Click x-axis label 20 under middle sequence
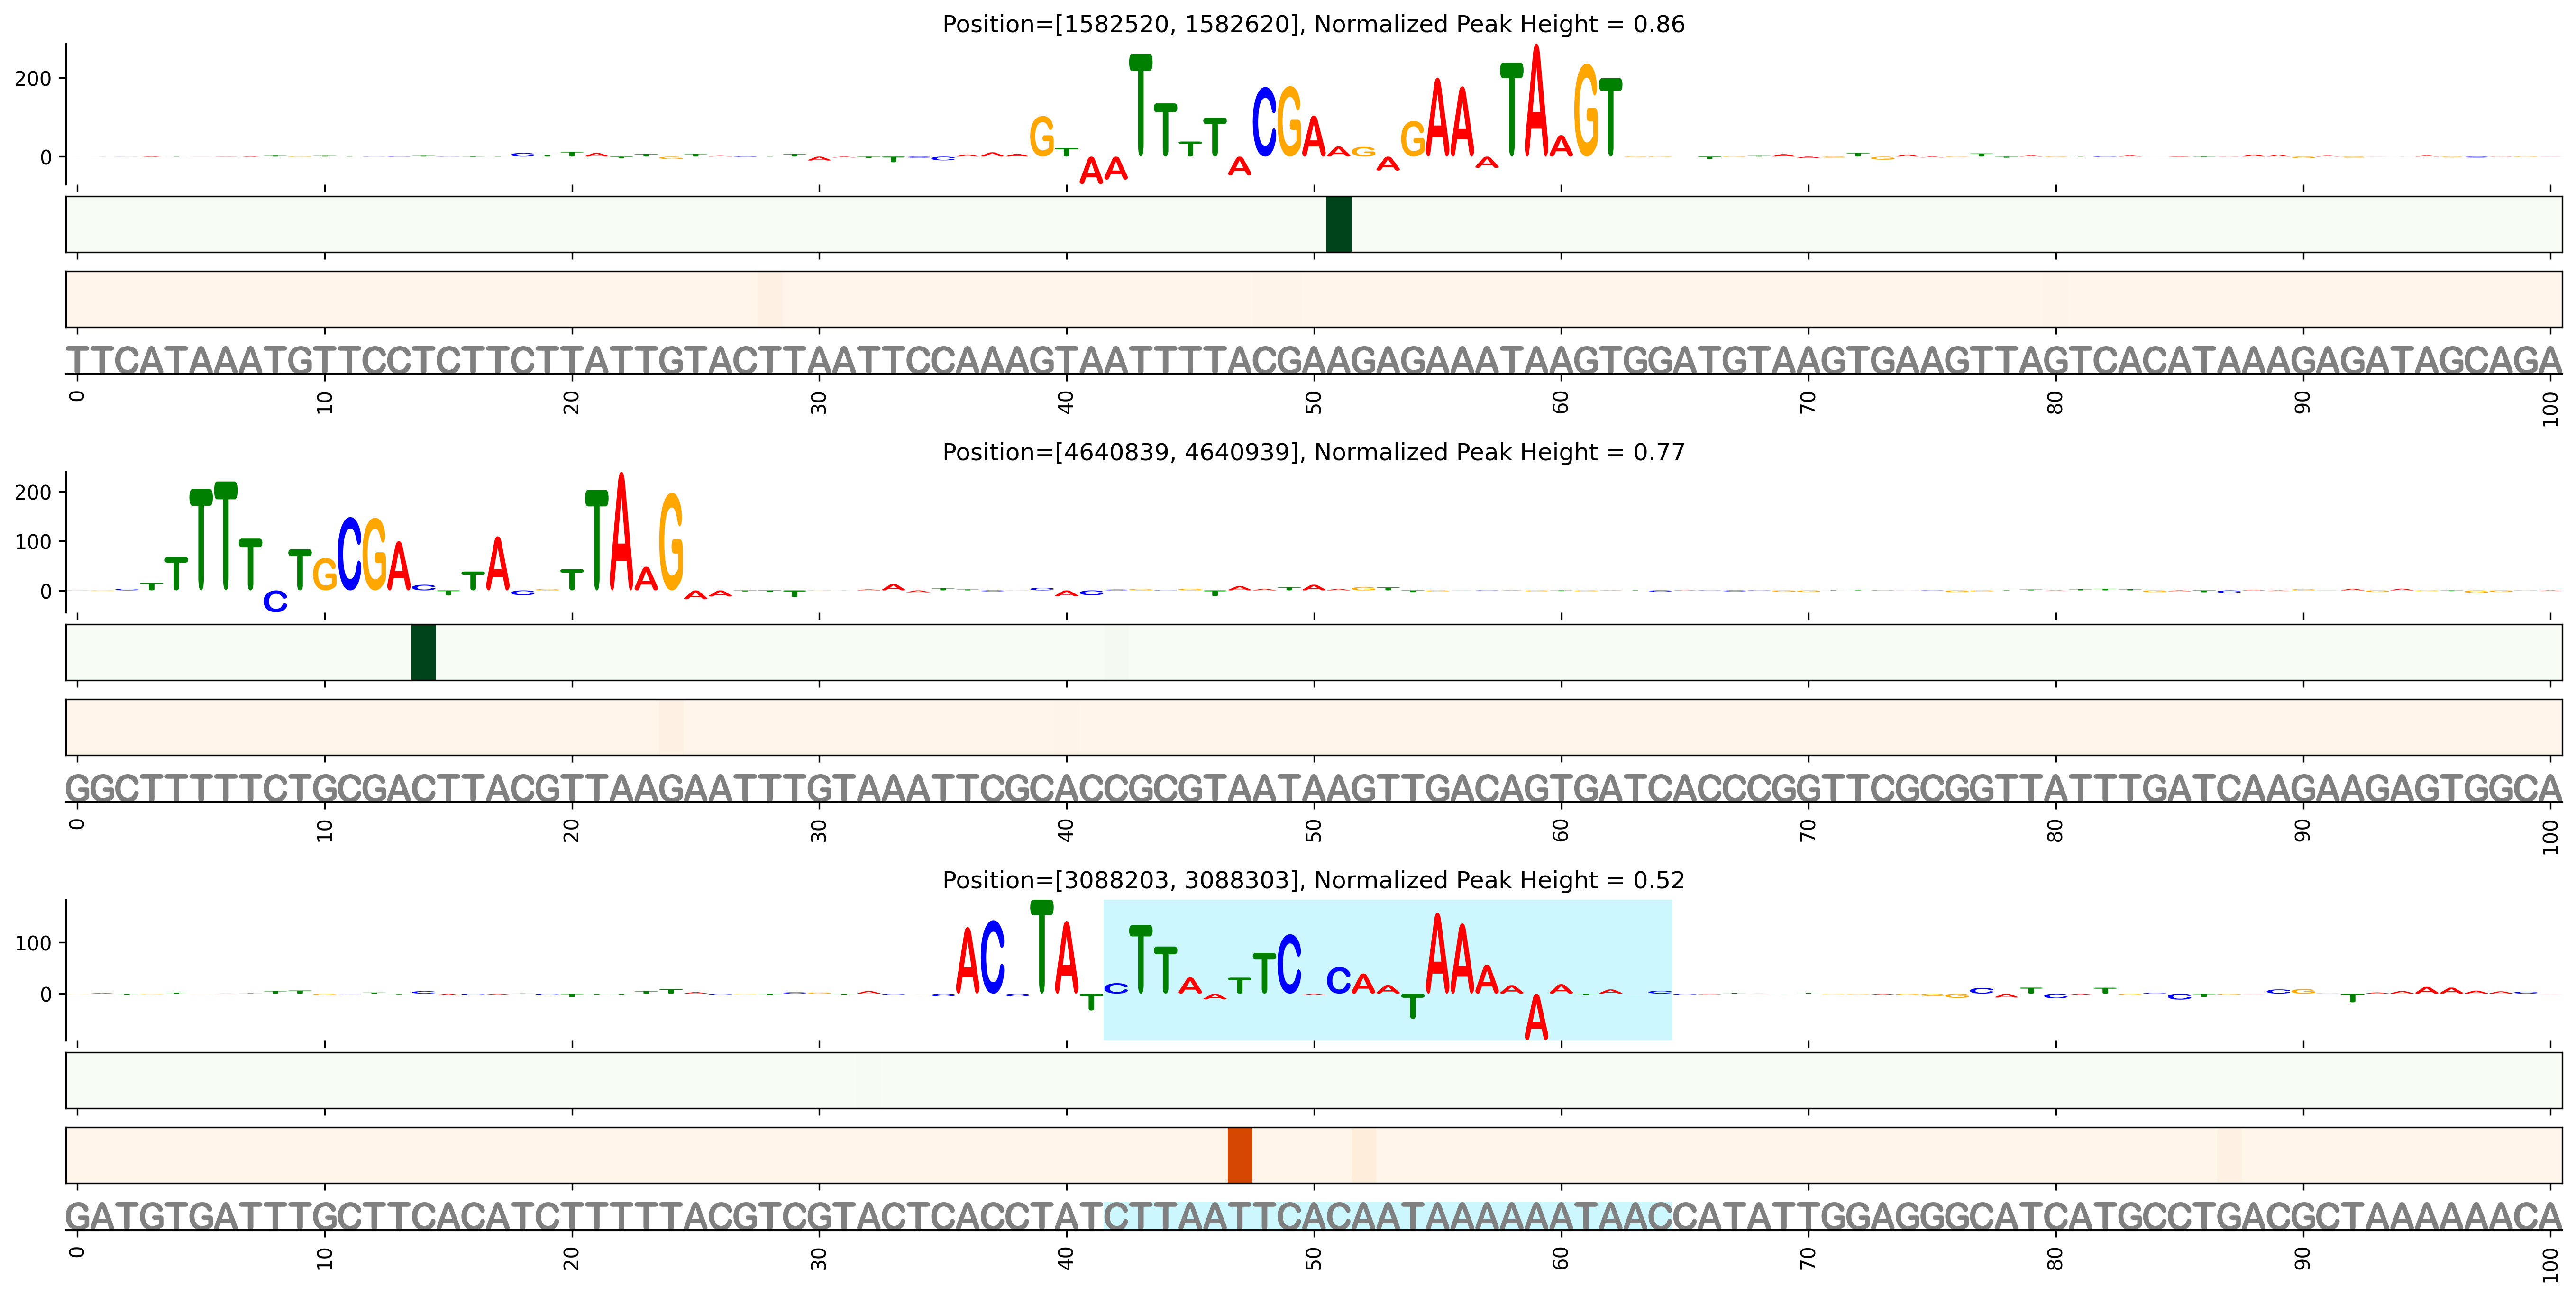The height and width of the screenshot is (1296, 2576). point(571,830)
